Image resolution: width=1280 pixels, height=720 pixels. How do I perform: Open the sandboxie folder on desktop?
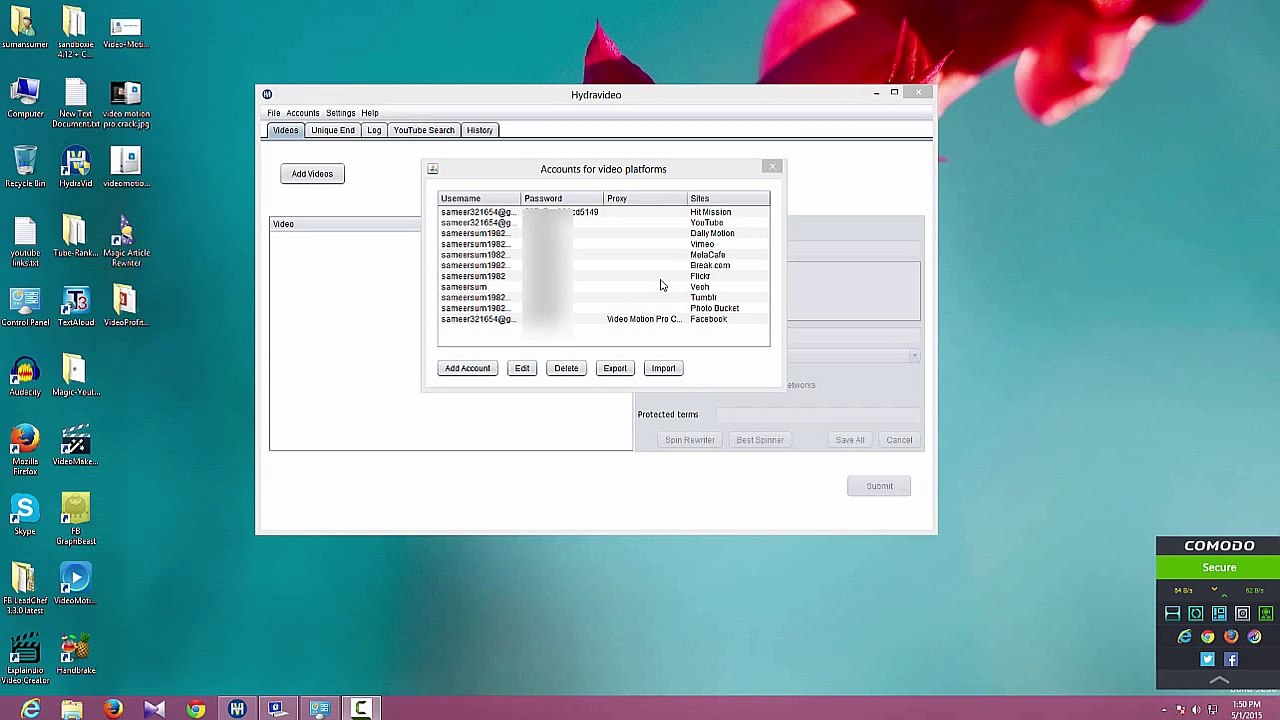click(x=75, y=33)
